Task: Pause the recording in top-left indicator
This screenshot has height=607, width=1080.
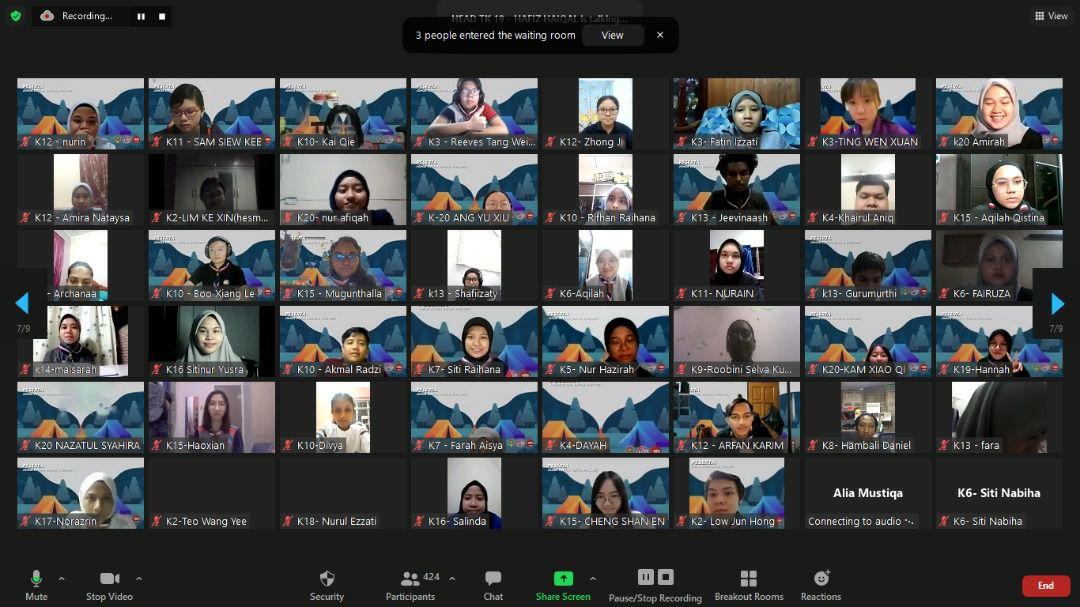Action: tap(140, 16)
